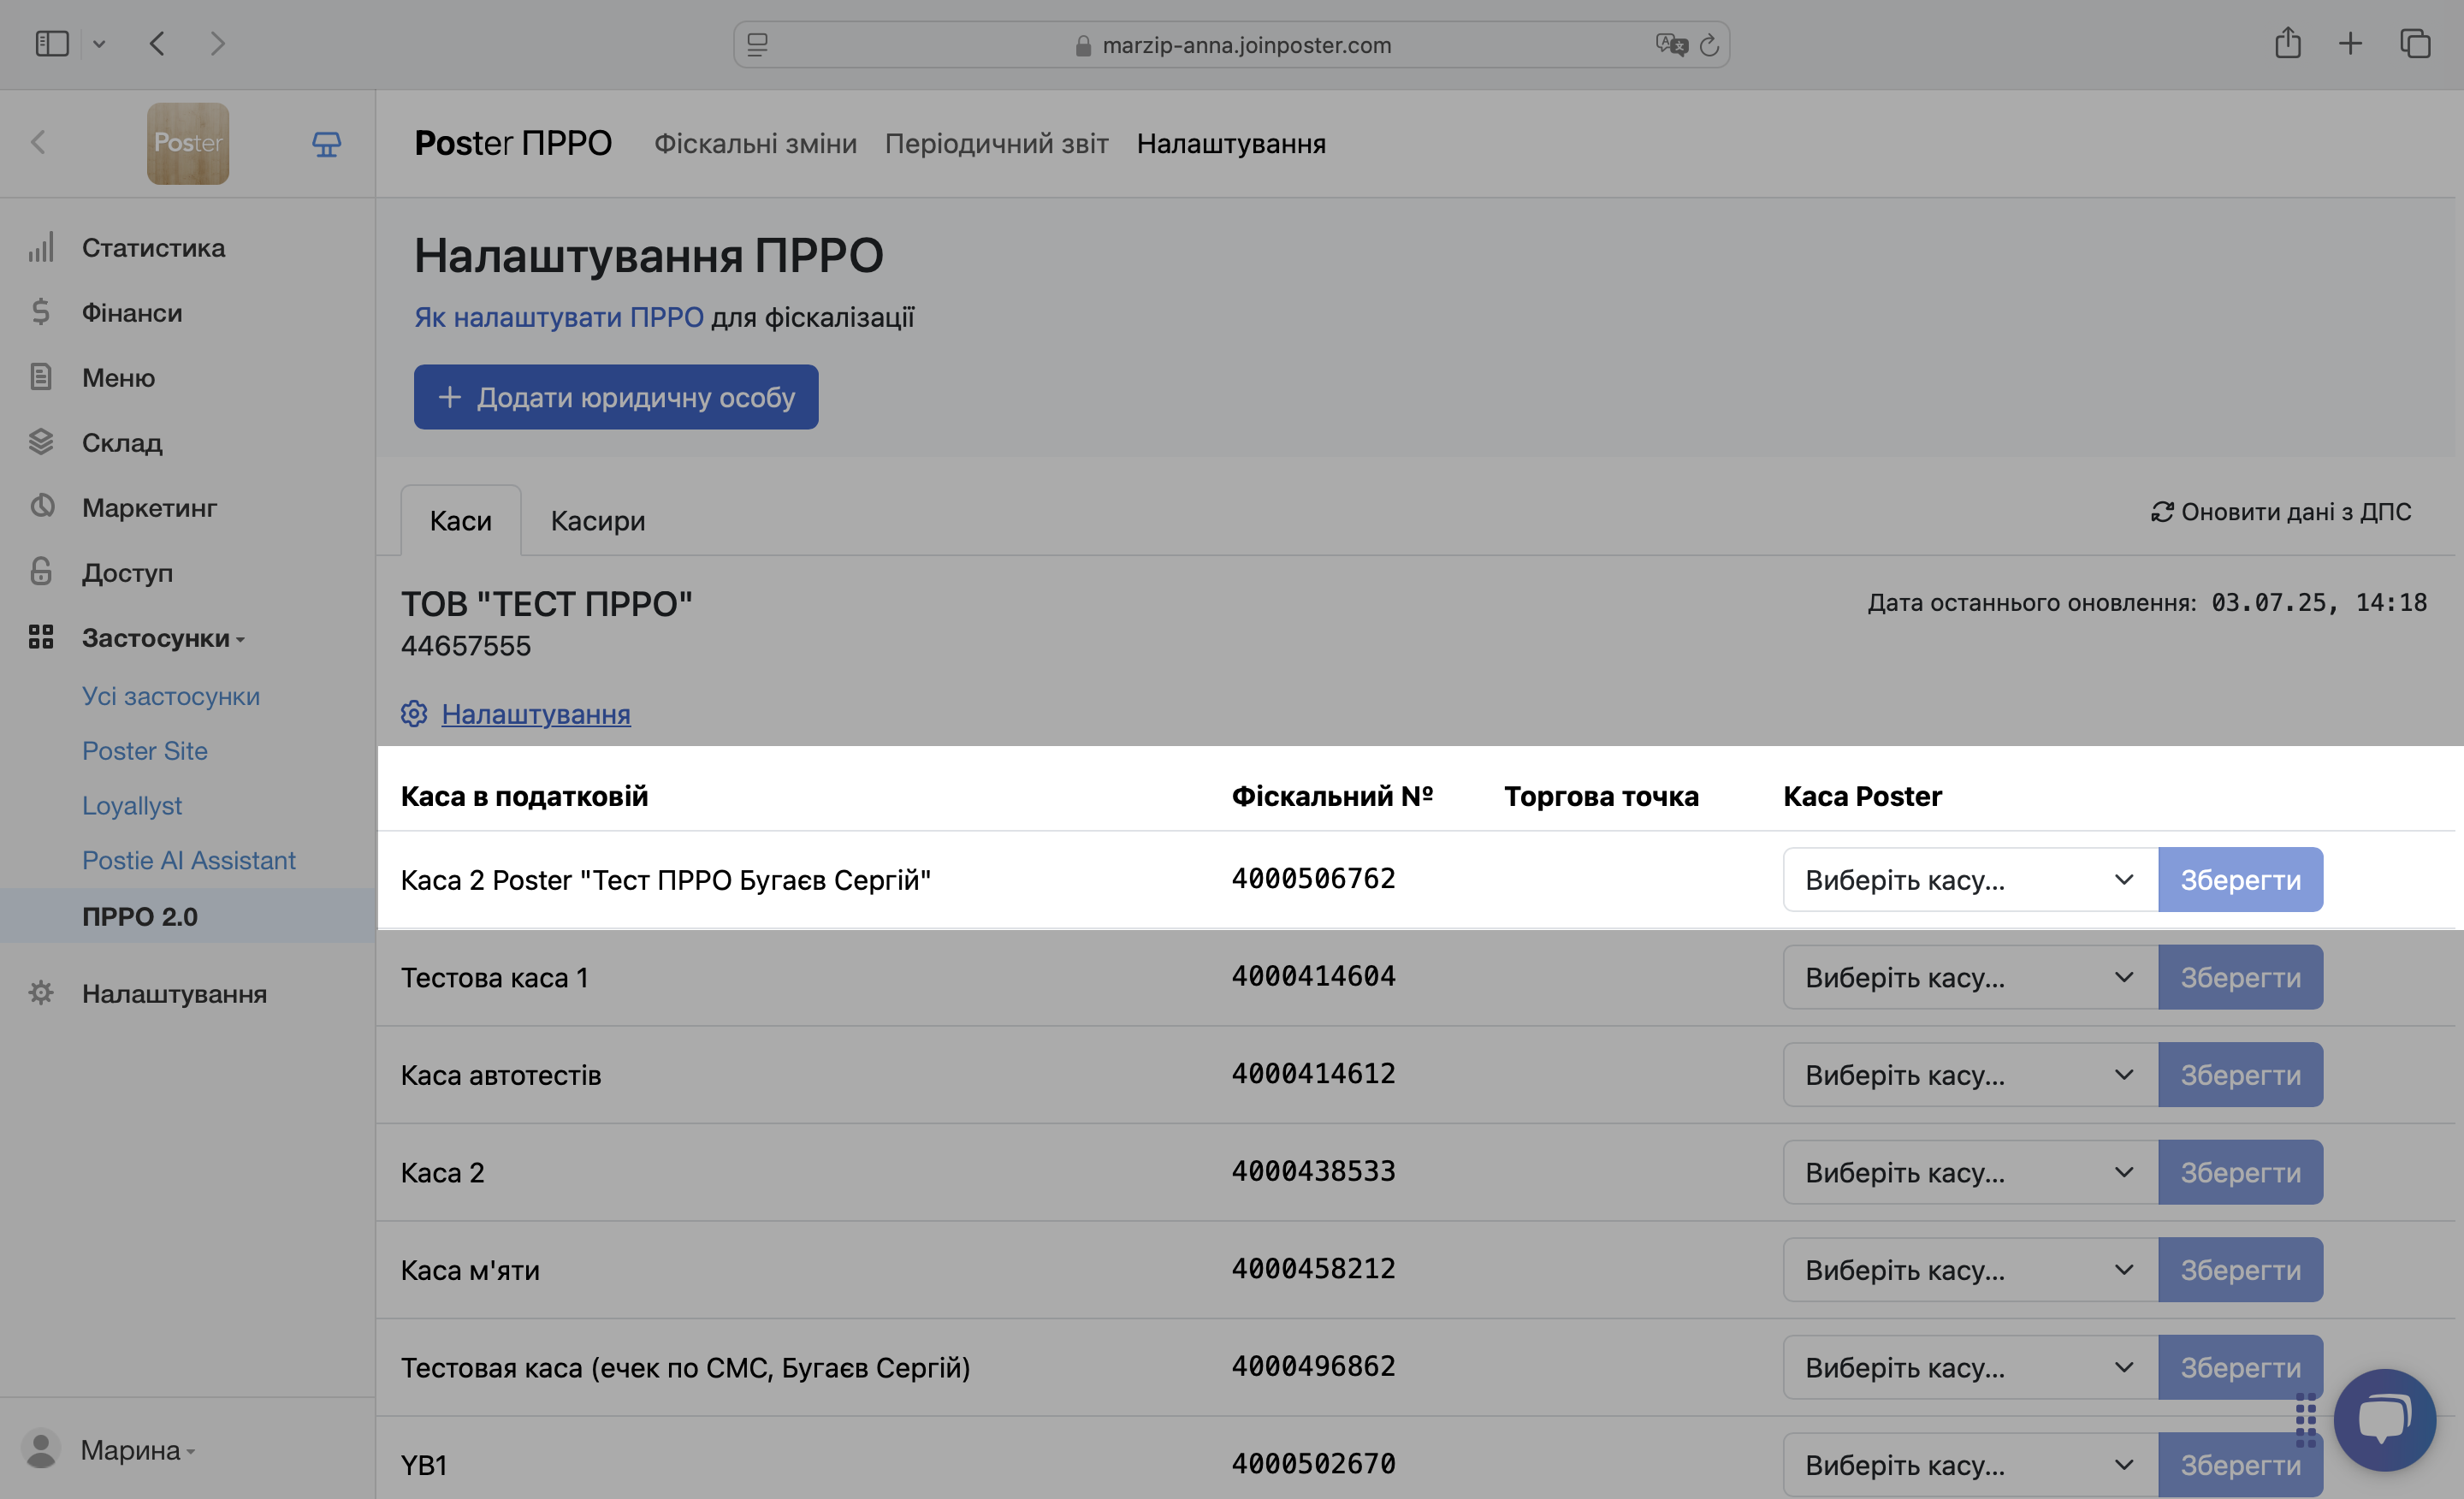Click the translate icon in address bar
The height and width of the screenshot is (1499, 2464).
coord(1671,45)
